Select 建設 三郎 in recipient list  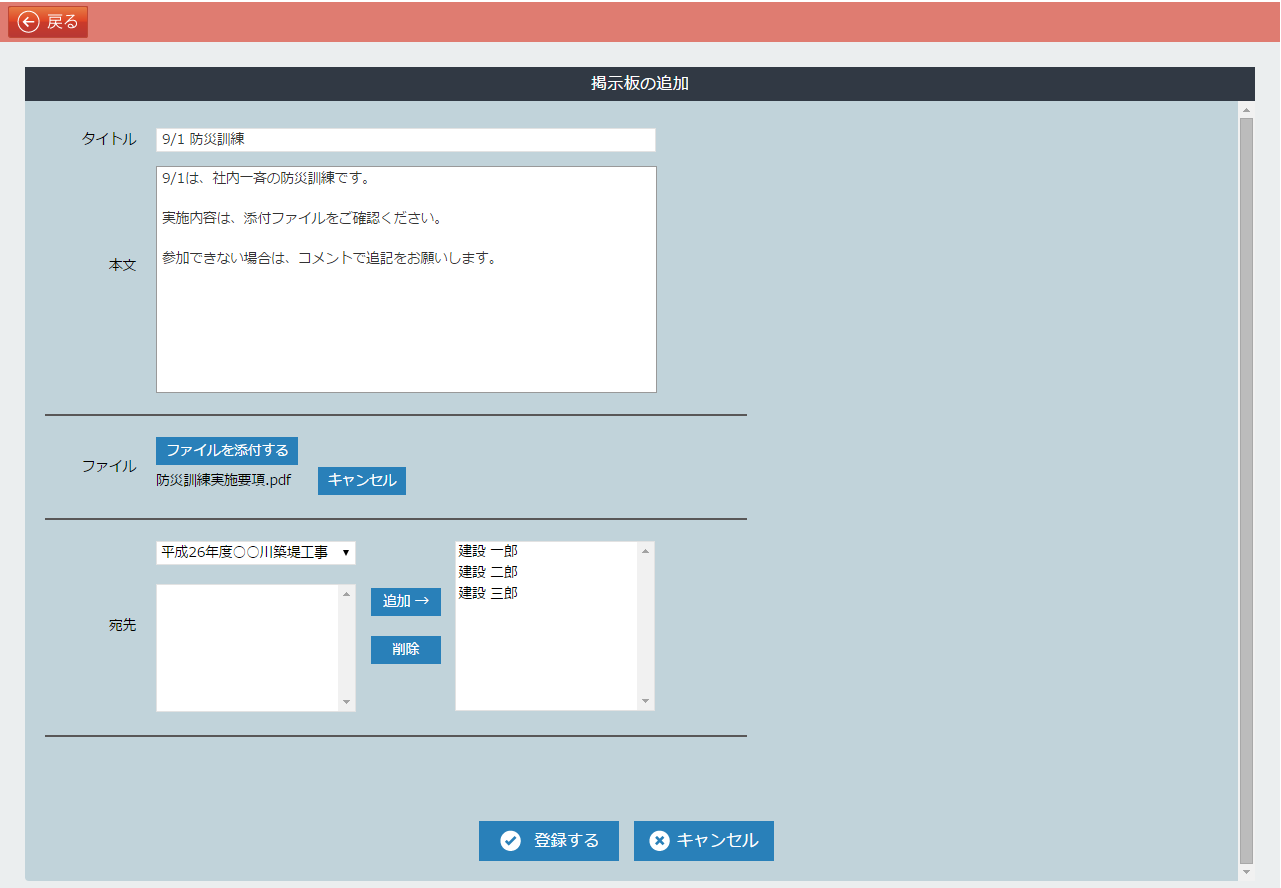(x=488, y=593)
